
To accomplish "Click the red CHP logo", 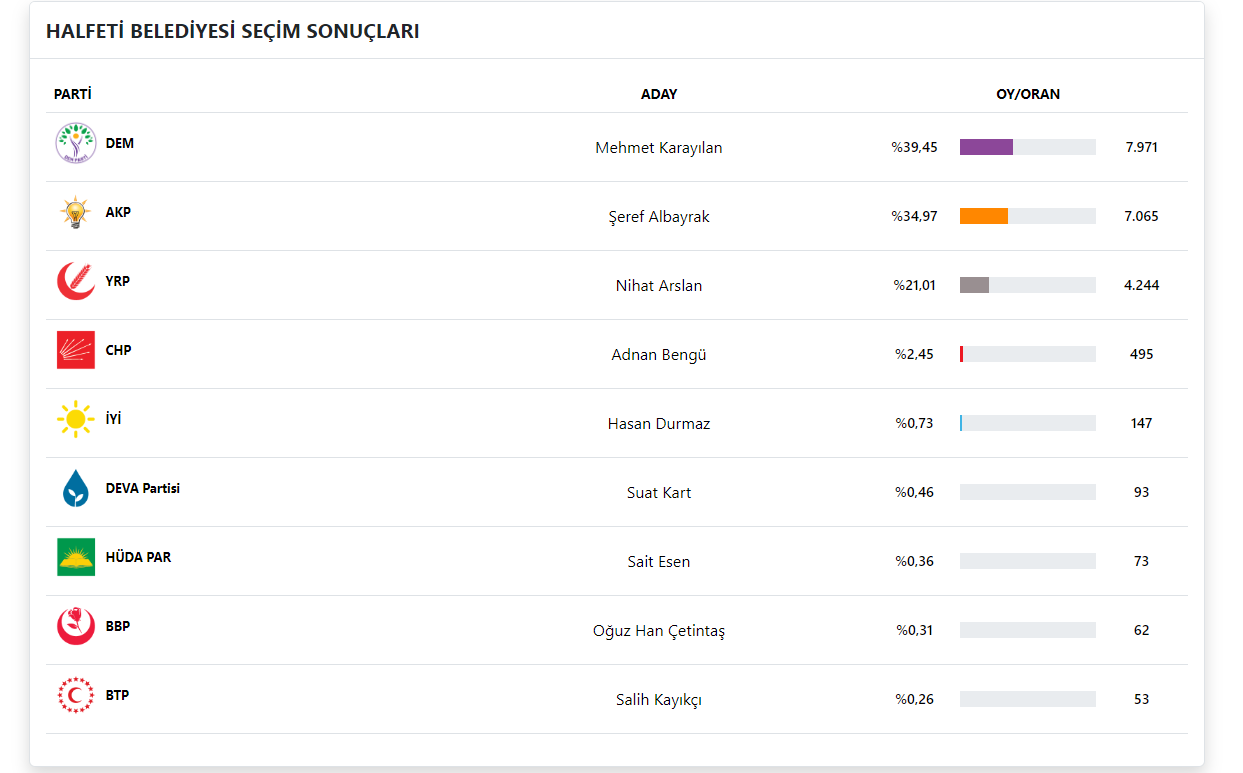I will pos(75,350).
